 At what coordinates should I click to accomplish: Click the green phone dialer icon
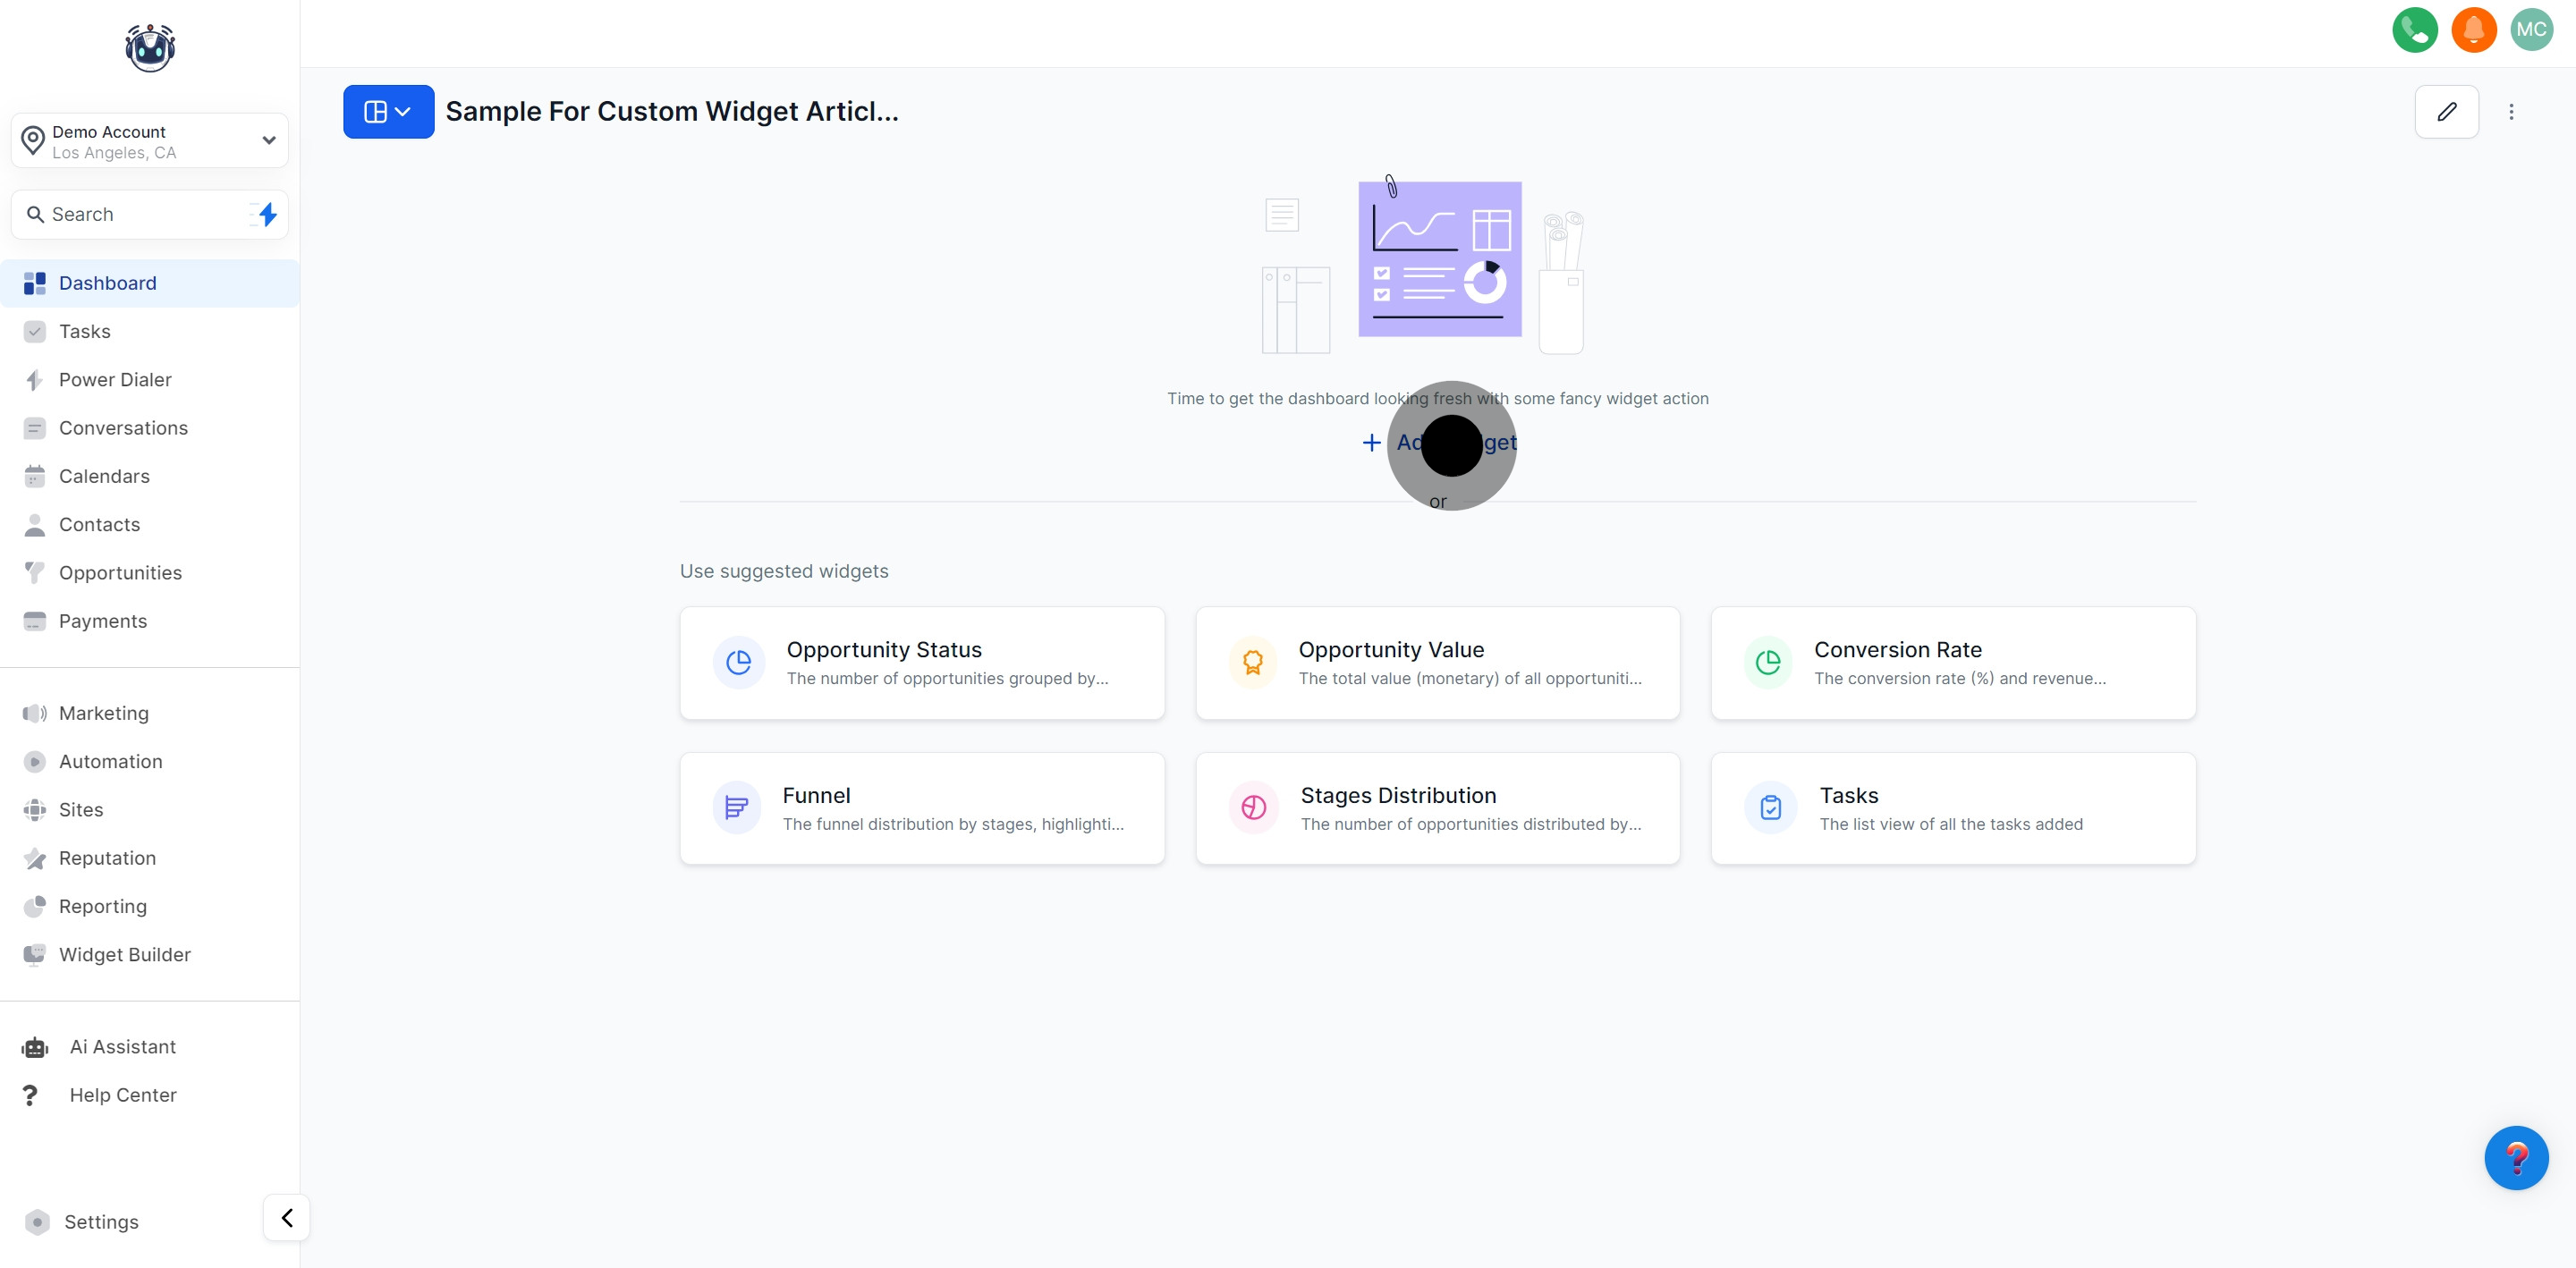pos(2414,29)
